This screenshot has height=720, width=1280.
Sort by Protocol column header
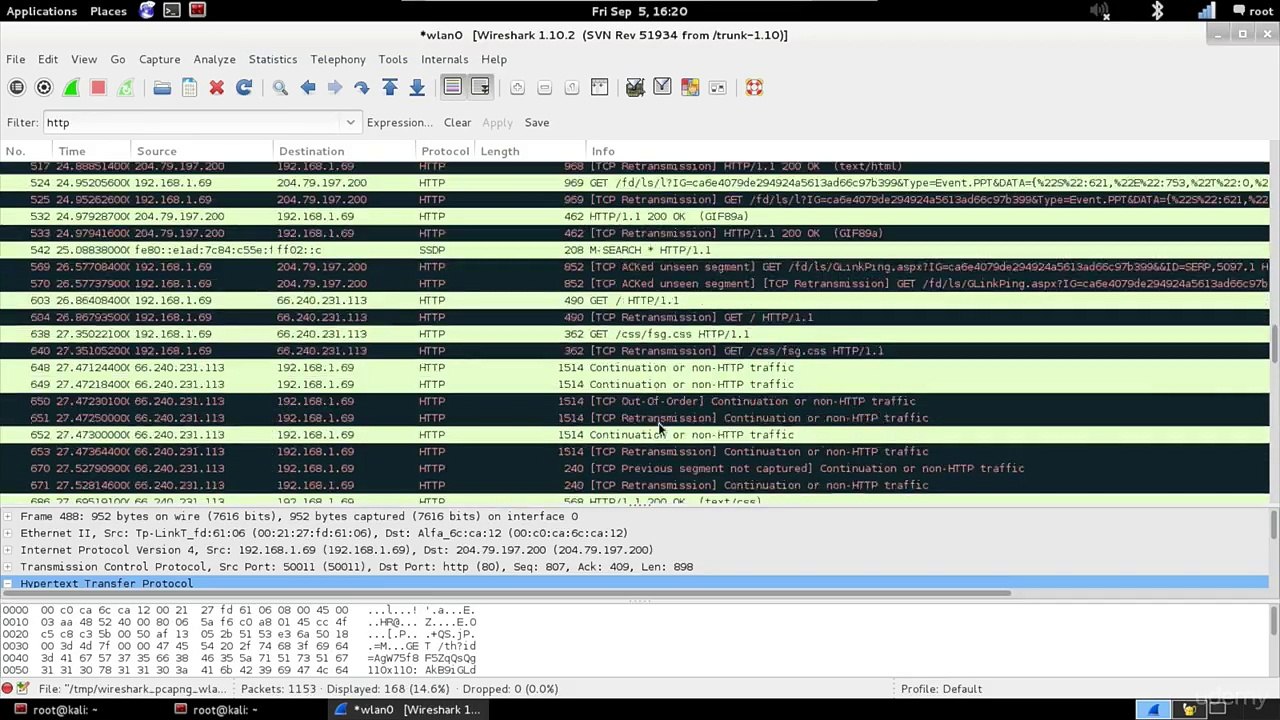click(x=445, y=151)
